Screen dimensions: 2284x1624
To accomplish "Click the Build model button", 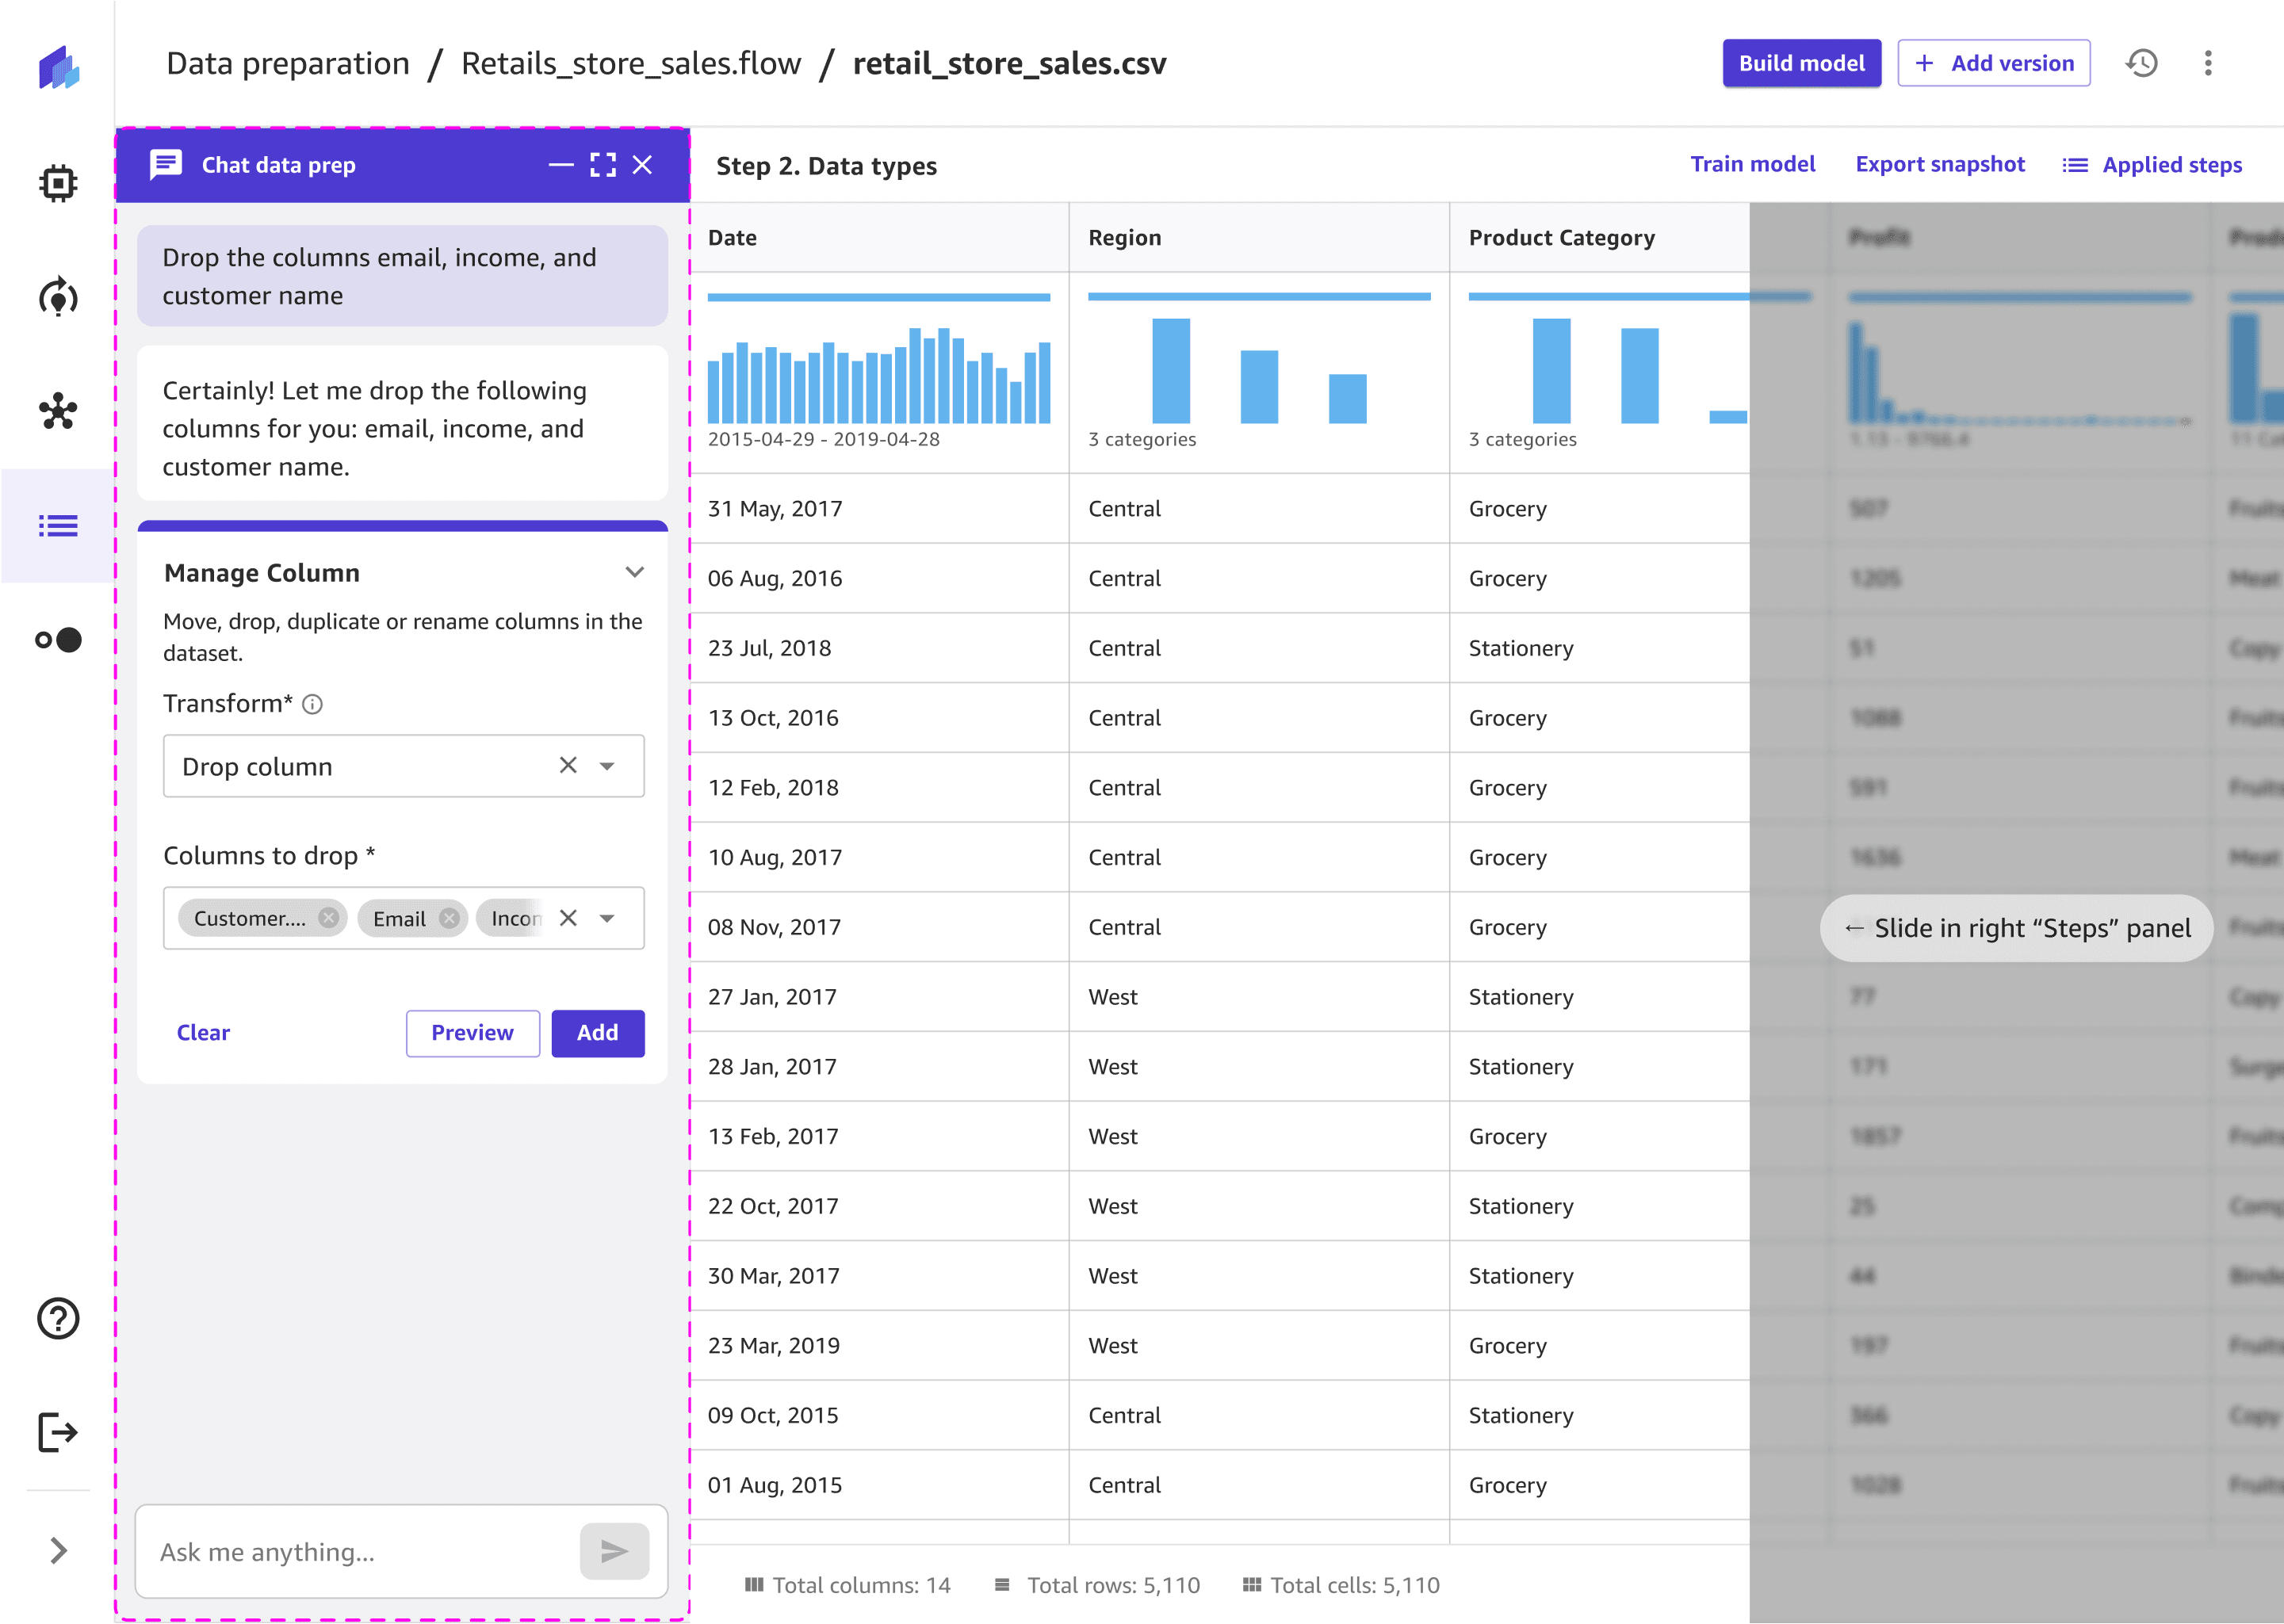I will coord(1800,63).
